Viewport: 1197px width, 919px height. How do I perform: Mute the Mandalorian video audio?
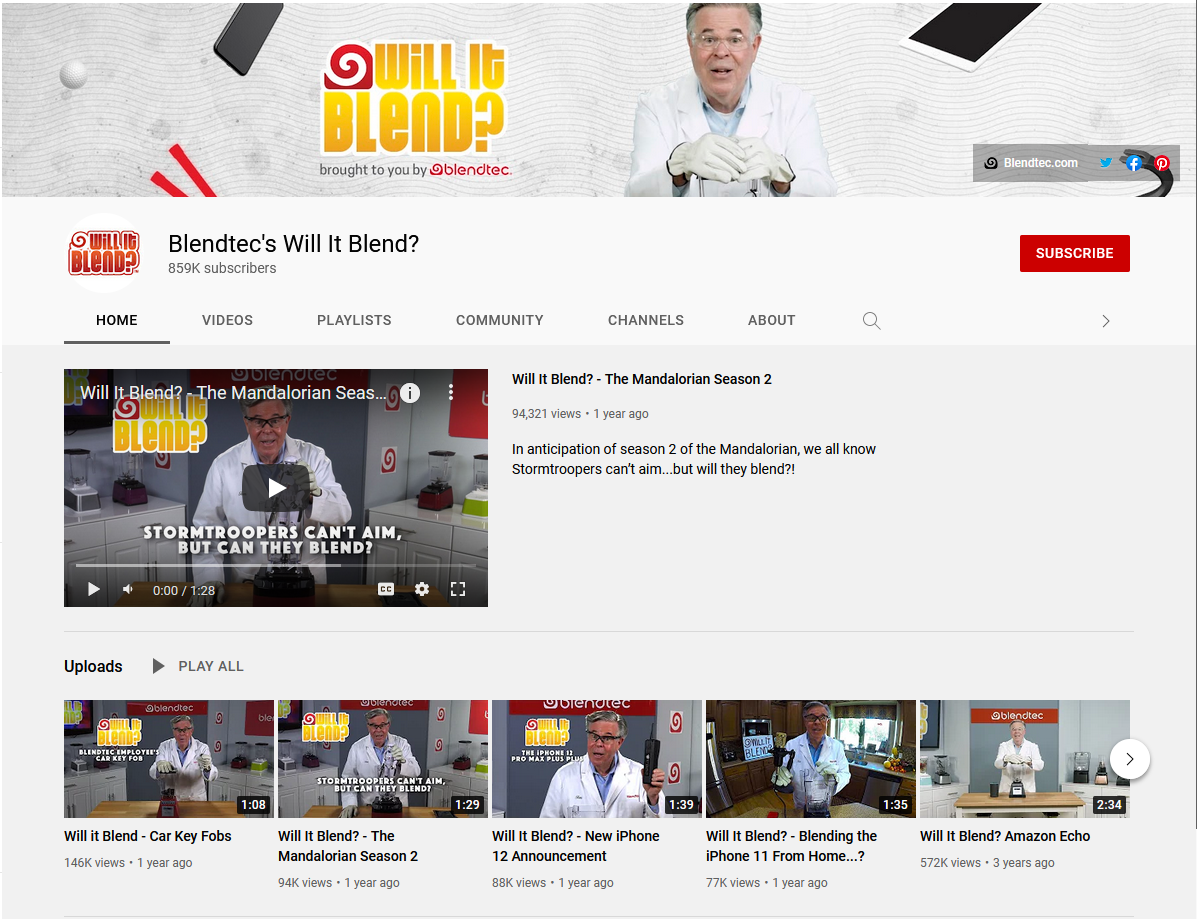(x=127, y=589)
